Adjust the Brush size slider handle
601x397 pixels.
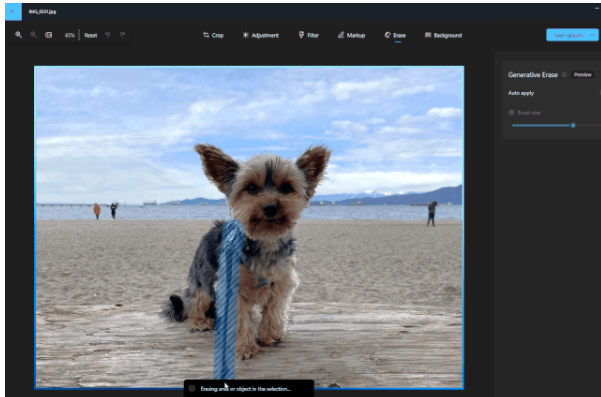573,125
